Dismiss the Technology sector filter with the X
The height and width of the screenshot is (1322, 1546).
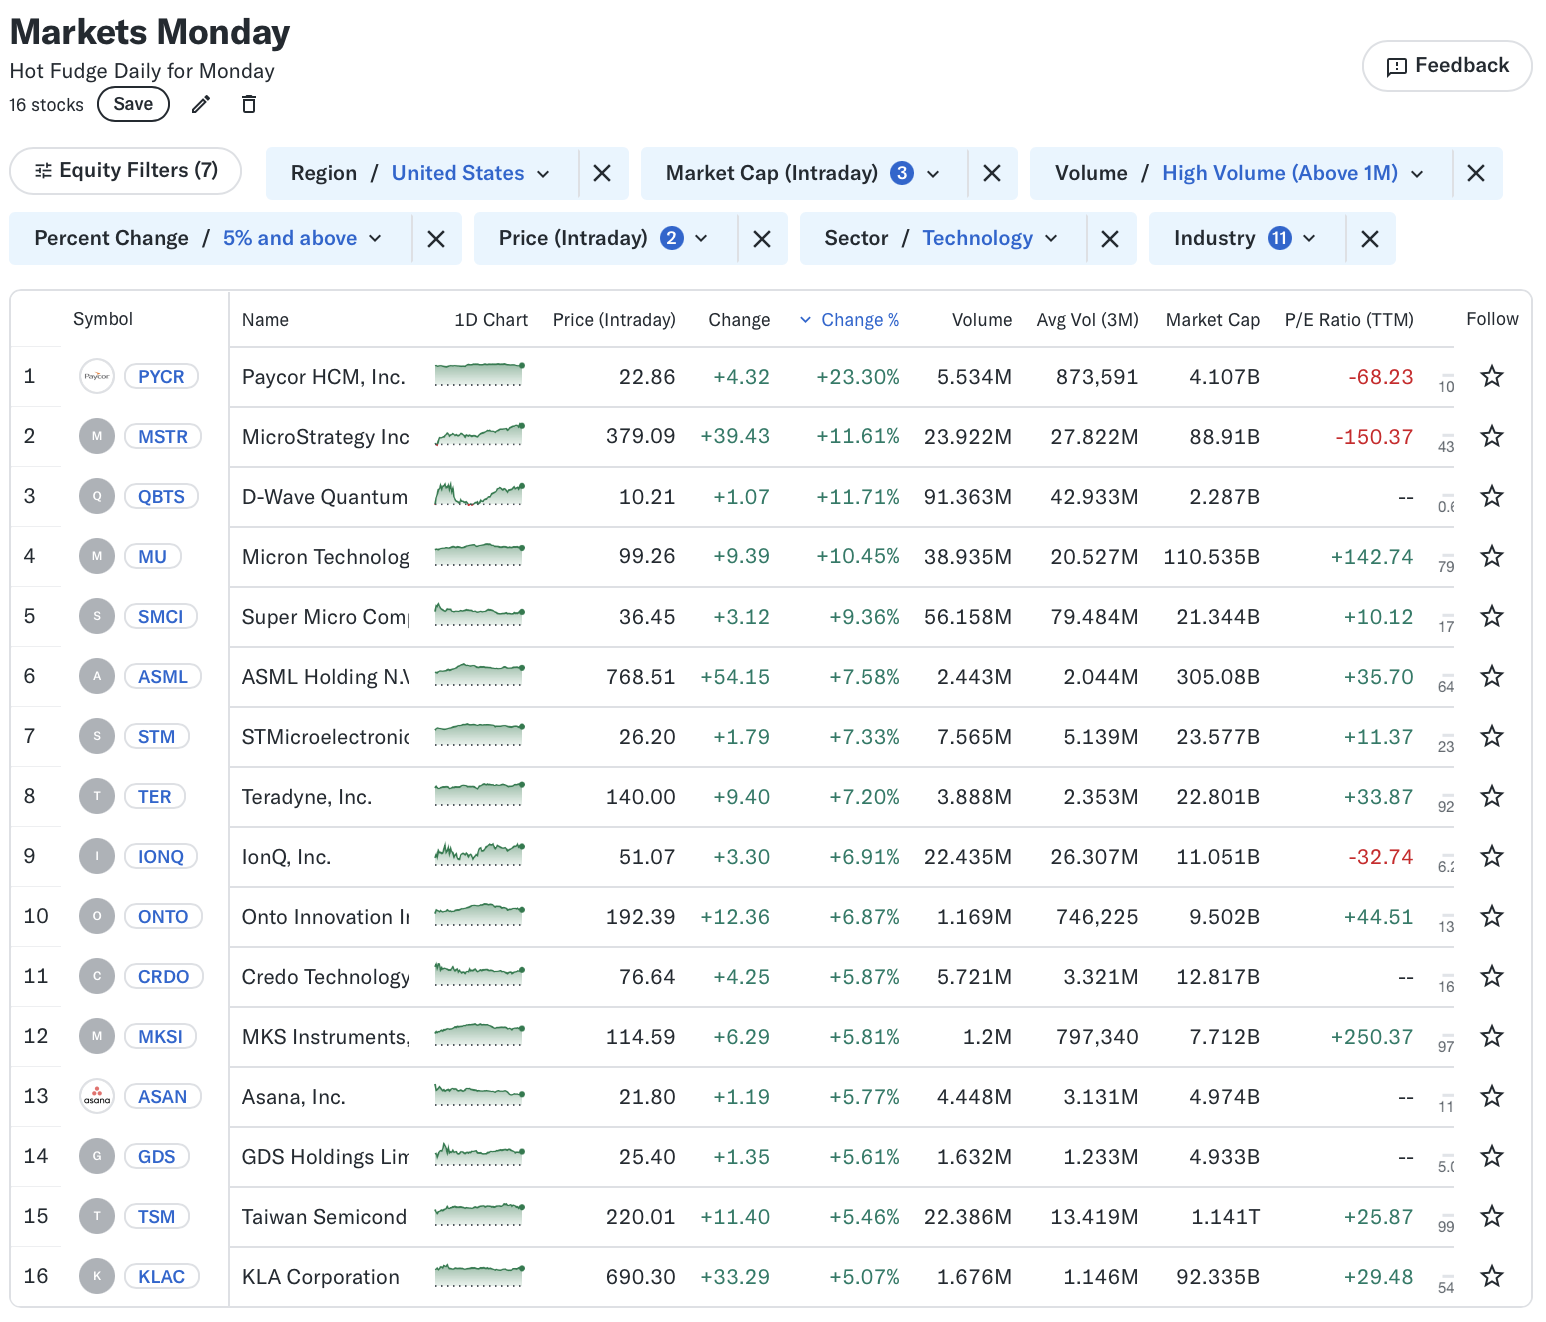tap(1110, 238)
